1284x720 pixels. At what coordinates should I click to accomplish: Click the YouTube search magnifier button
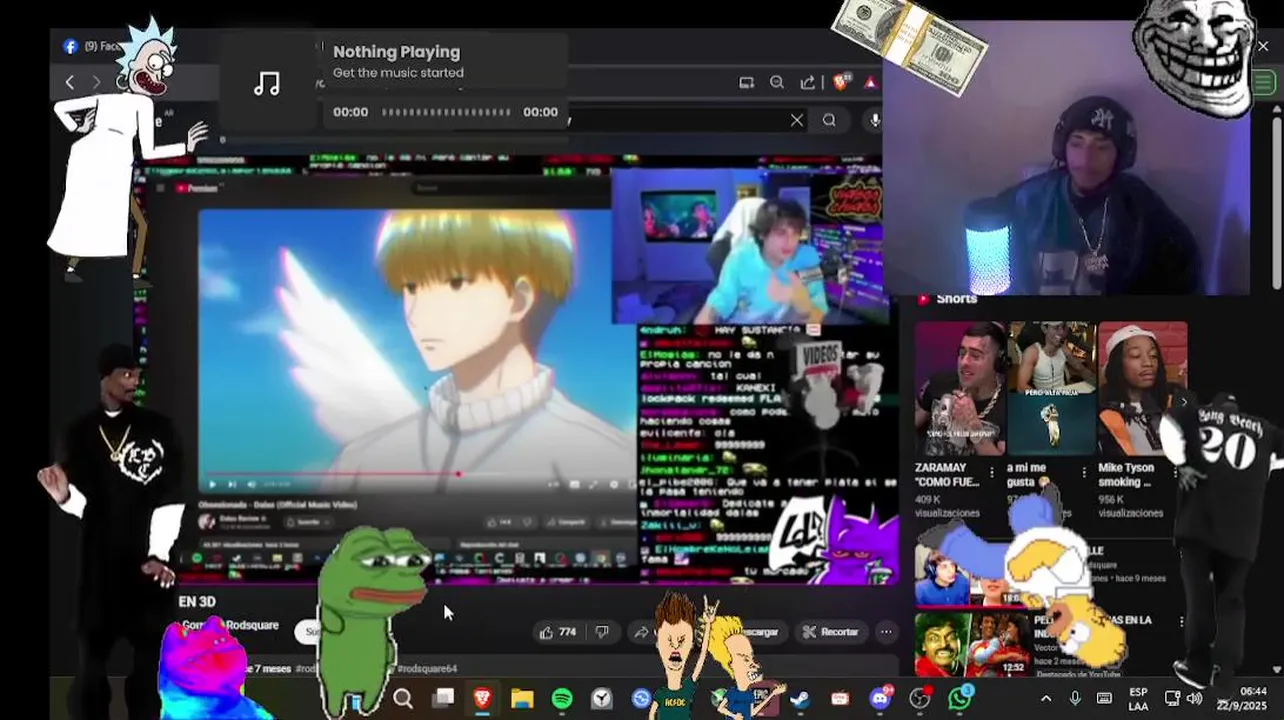click(x=829, y=120)
